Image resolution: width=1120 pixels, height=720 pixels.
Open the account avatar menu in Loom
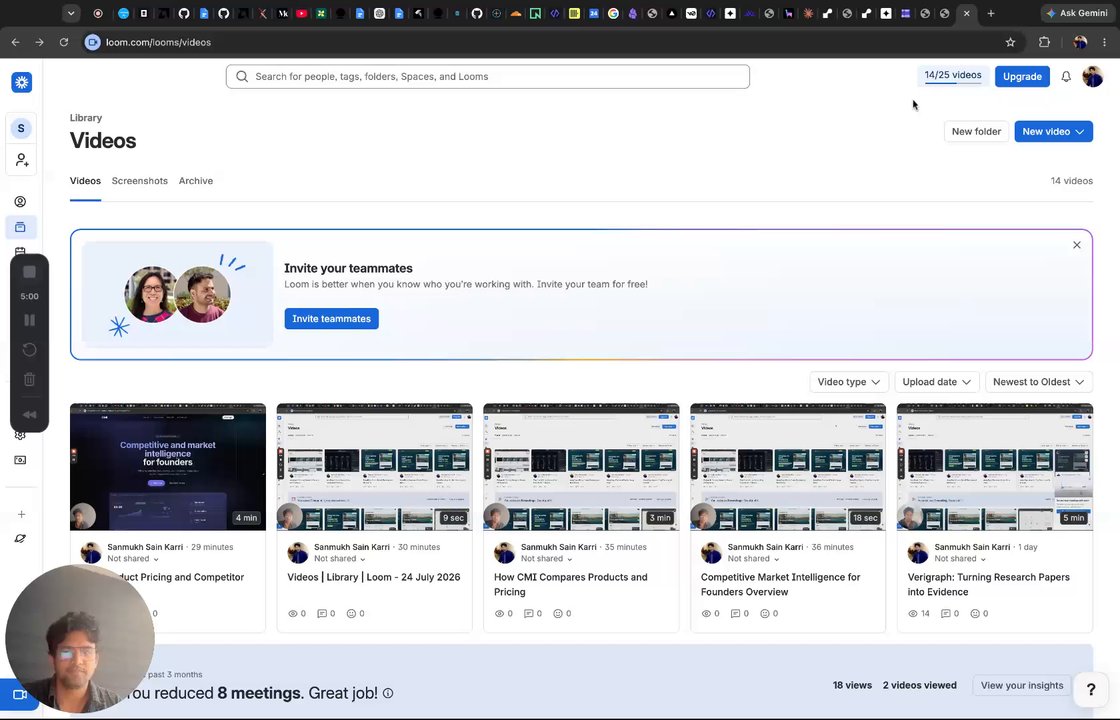click(1093, 76)
